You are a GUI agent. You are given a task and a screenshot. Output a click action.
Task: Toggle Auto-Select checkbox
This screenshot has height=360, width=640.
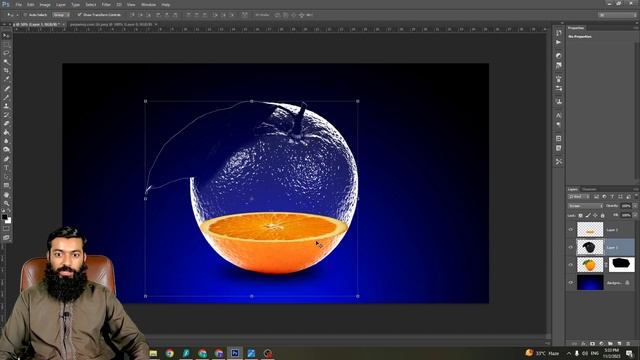click(25, 15)
